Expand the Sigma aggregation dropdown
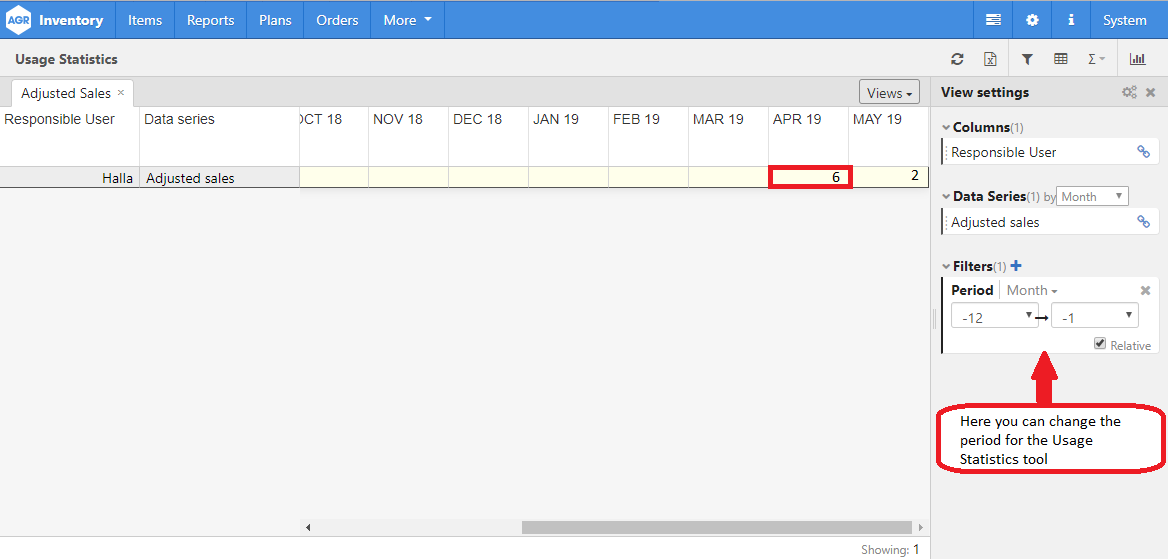 tap(1096, 60)
